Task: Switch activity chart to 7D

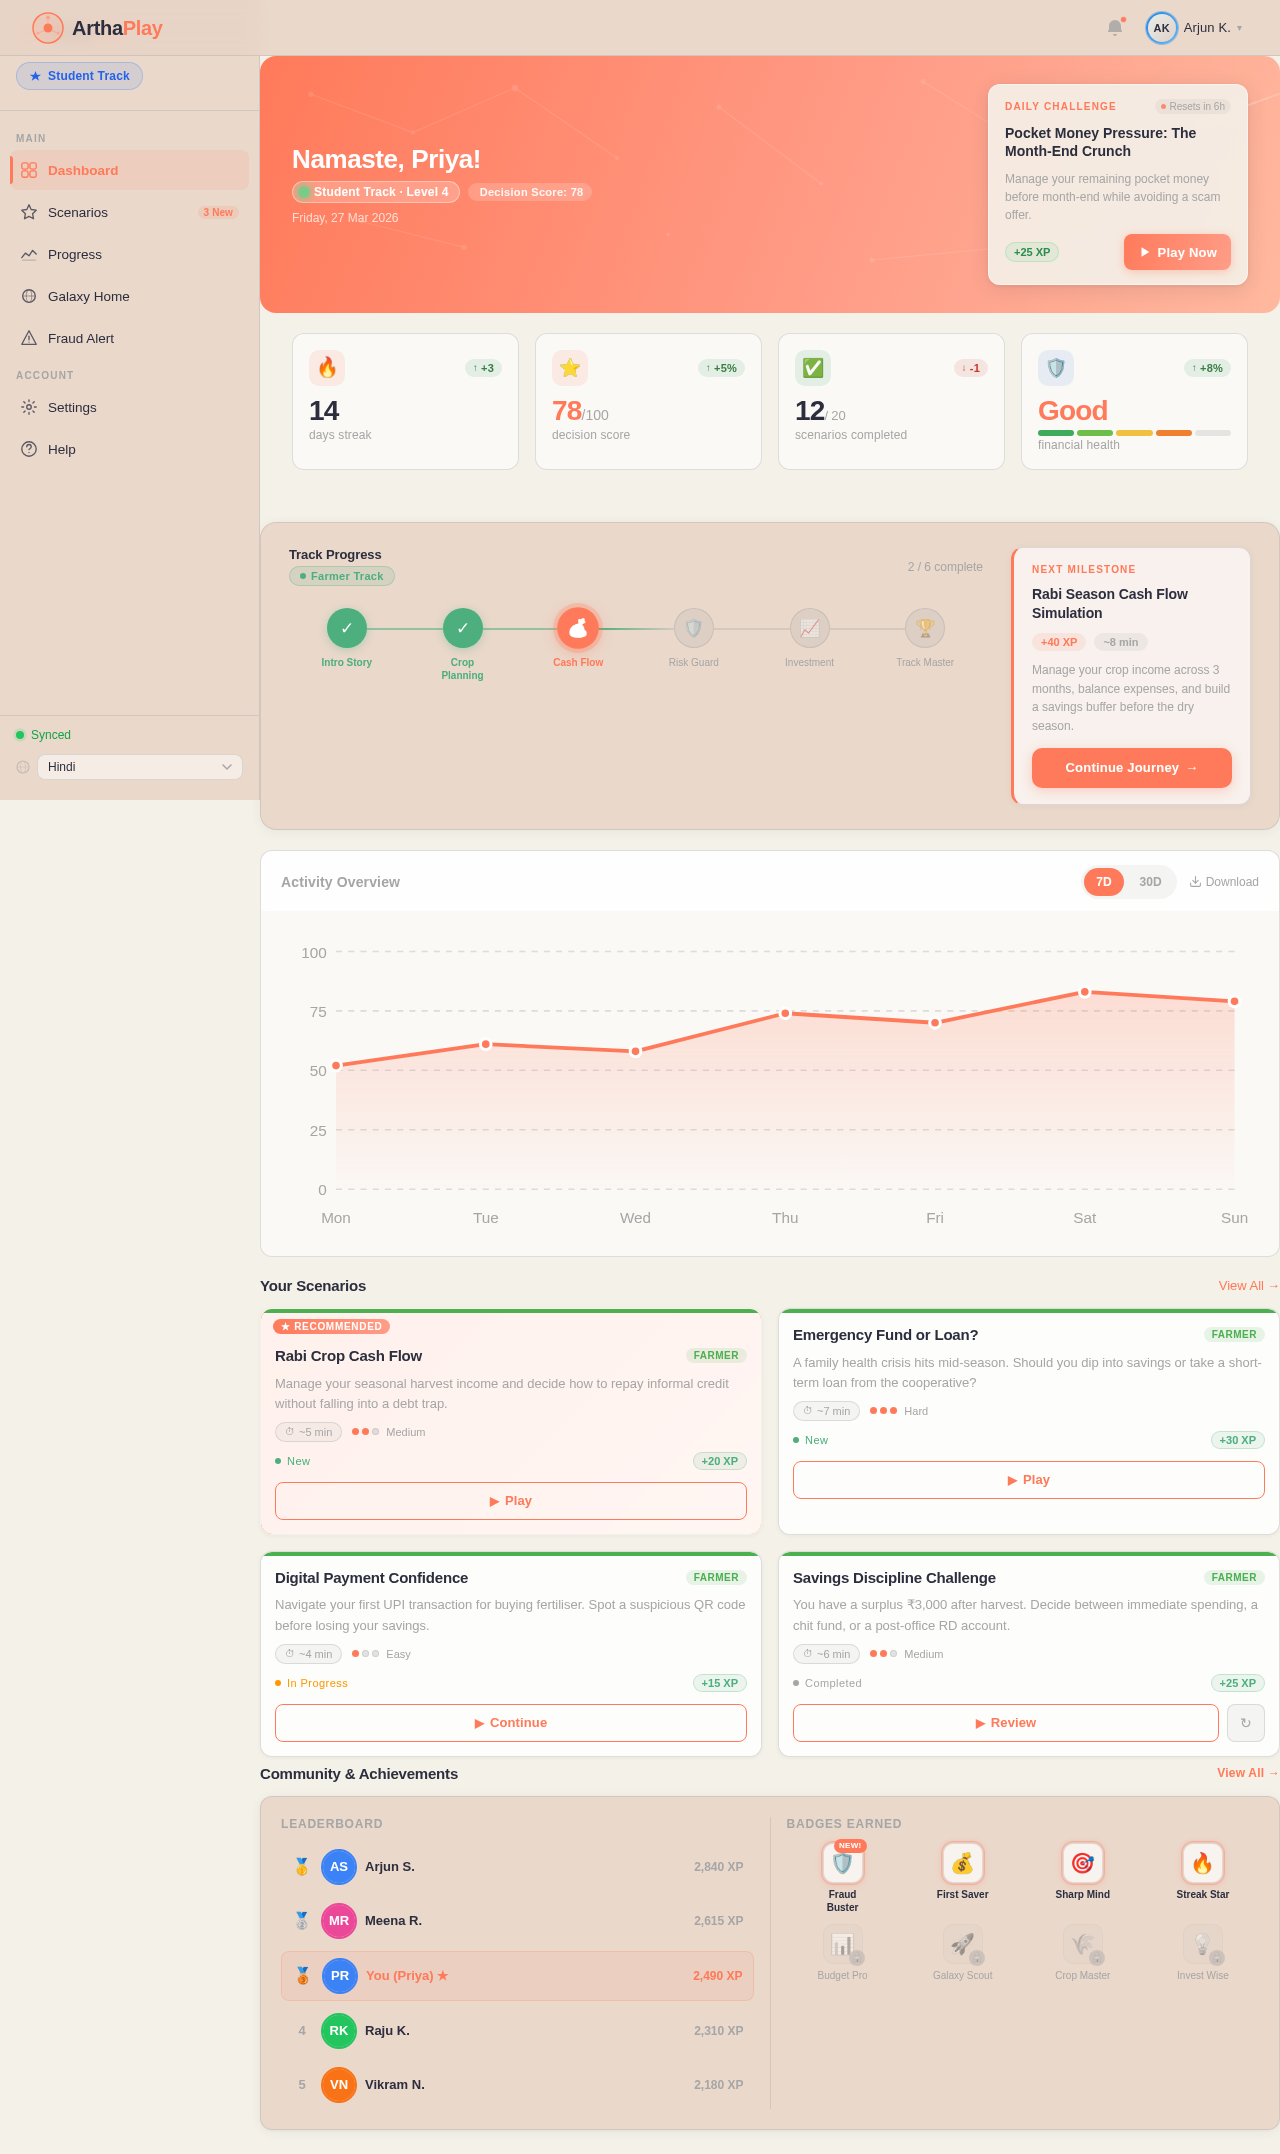Action: coord(1104,882)
